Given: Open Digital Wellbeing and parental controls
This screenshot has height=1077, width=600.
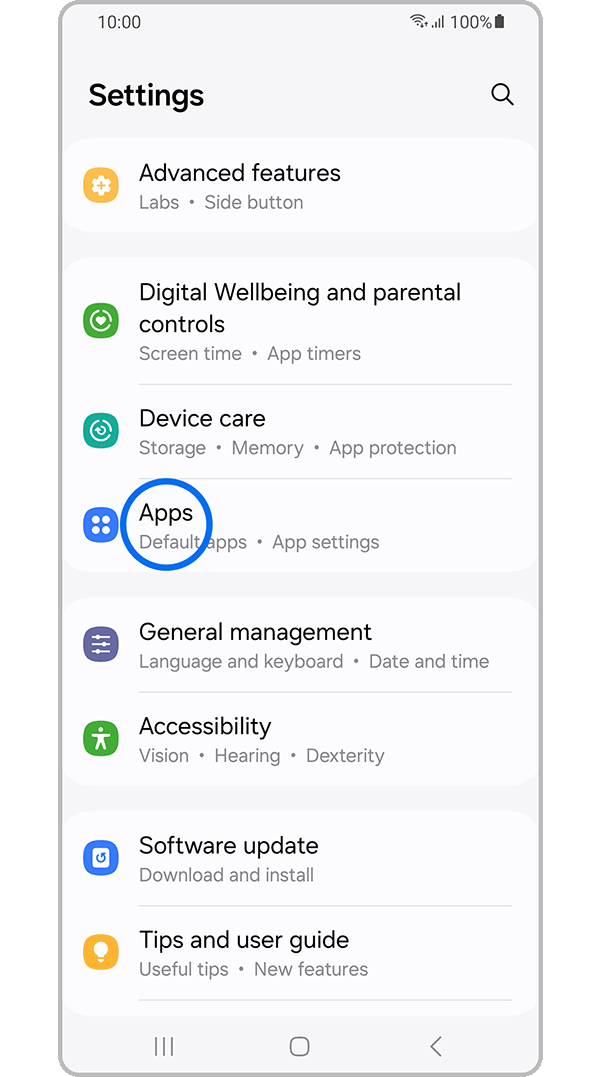Looking at the screenshot, I should 300,321.
